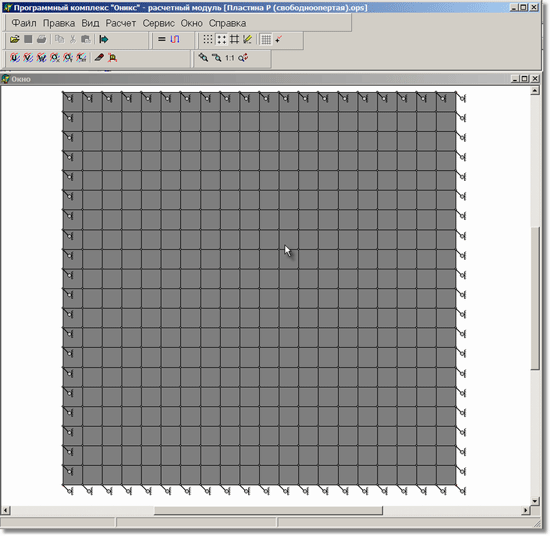Viewport: 550px width, 536px height.
Task: Toggle the hash element grid lines icon
Action: (x=234, y=39)
